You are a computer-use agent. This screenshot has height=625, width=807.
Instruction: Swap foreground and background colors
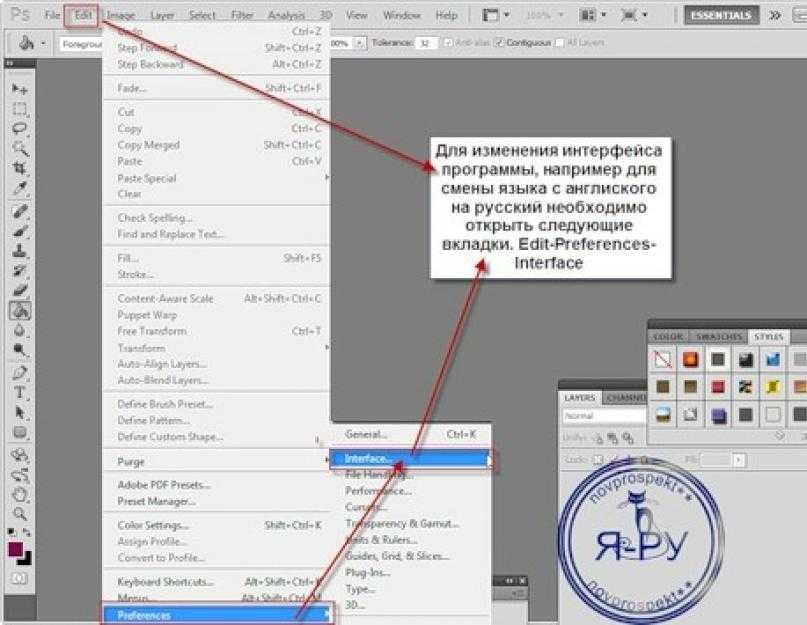pyautogui.click(x=27, y=532)
